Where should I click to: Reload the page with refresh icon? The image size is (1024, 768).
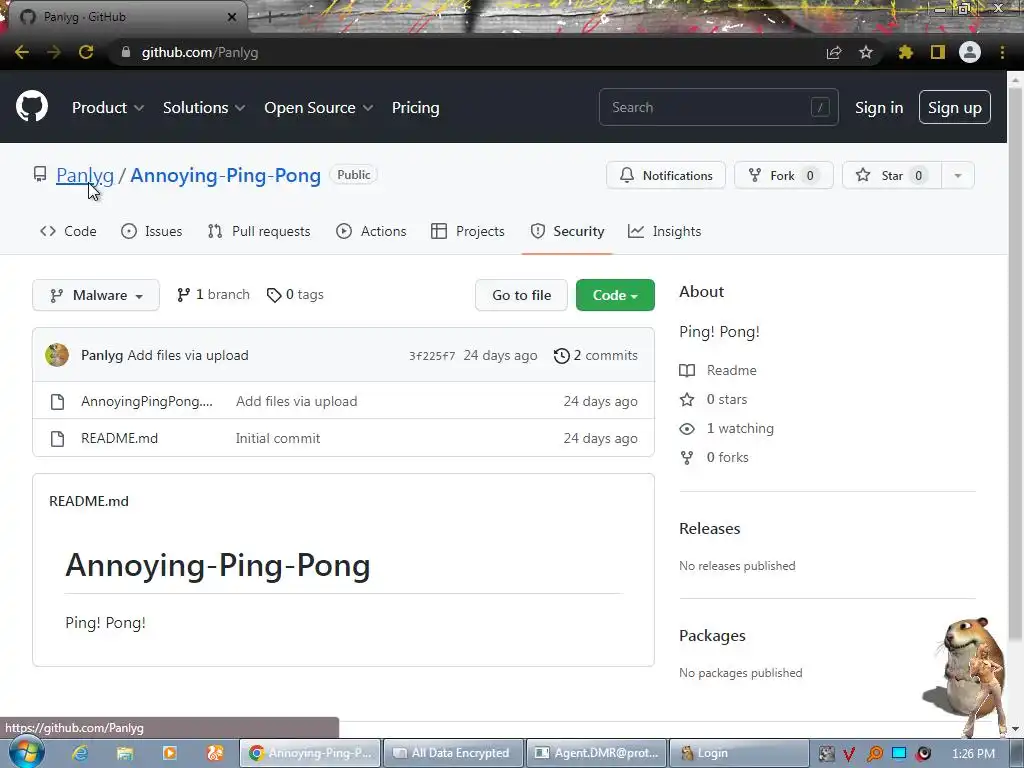[86, 52]
